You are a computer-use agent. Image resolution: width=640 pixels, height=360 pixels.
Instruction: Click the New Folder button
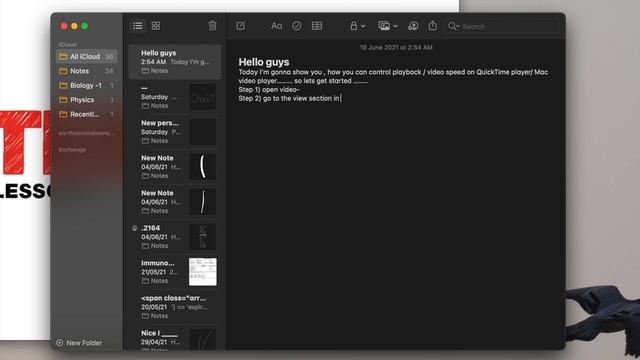point(79,343)
